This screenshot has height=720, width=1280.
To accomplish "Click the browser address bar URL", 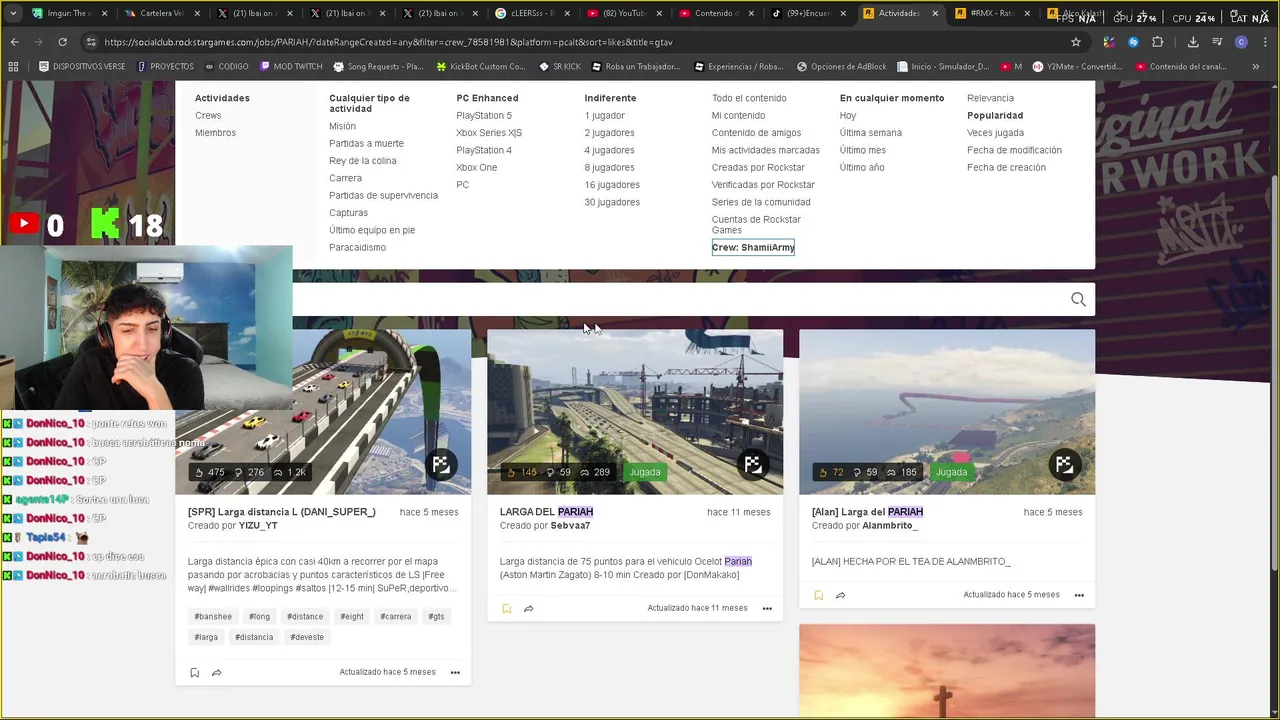I will [x=388, y=42].
